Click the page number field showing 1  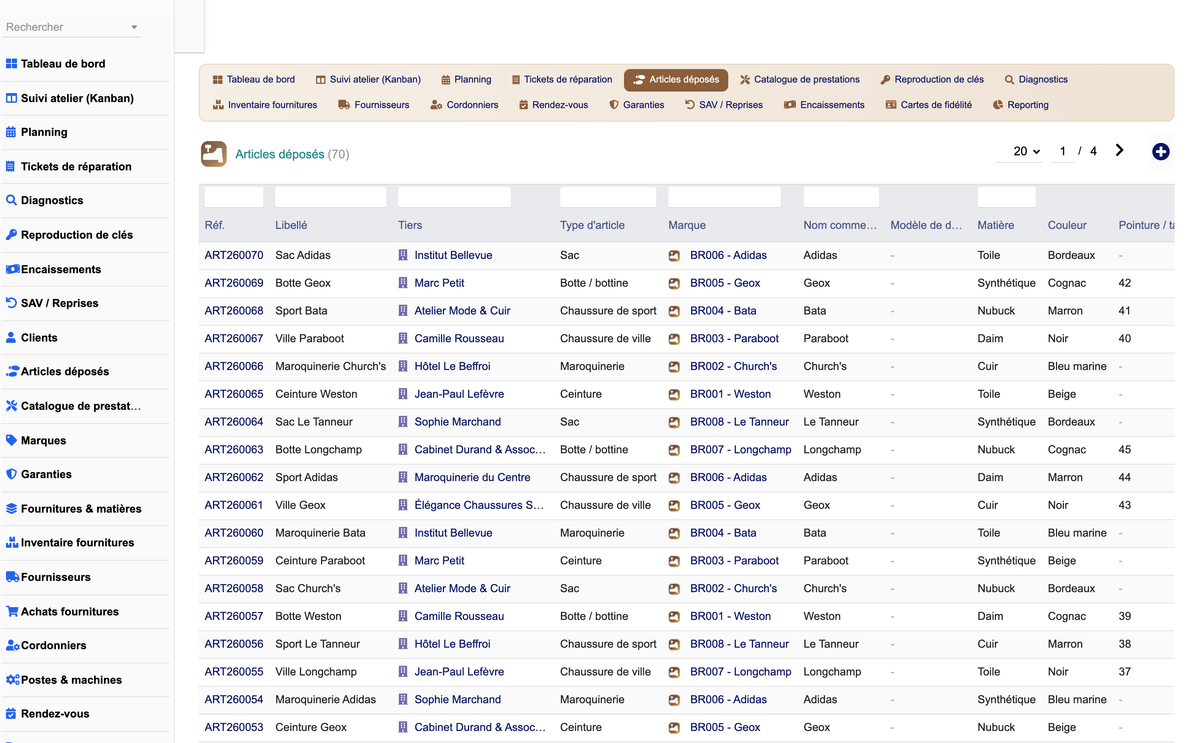pyautogui.click(x=1063, y=151)
